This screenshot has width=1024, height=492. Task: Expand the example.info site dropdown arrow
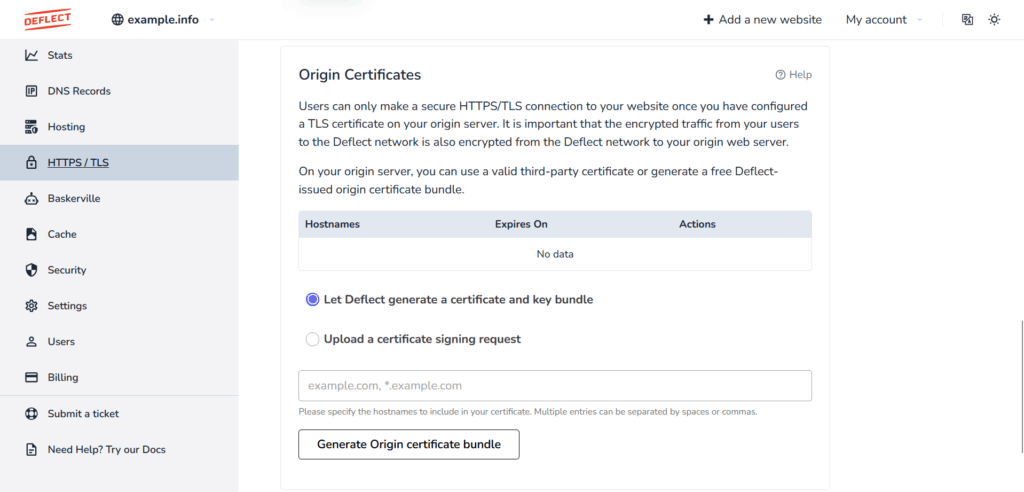[212, 20]
